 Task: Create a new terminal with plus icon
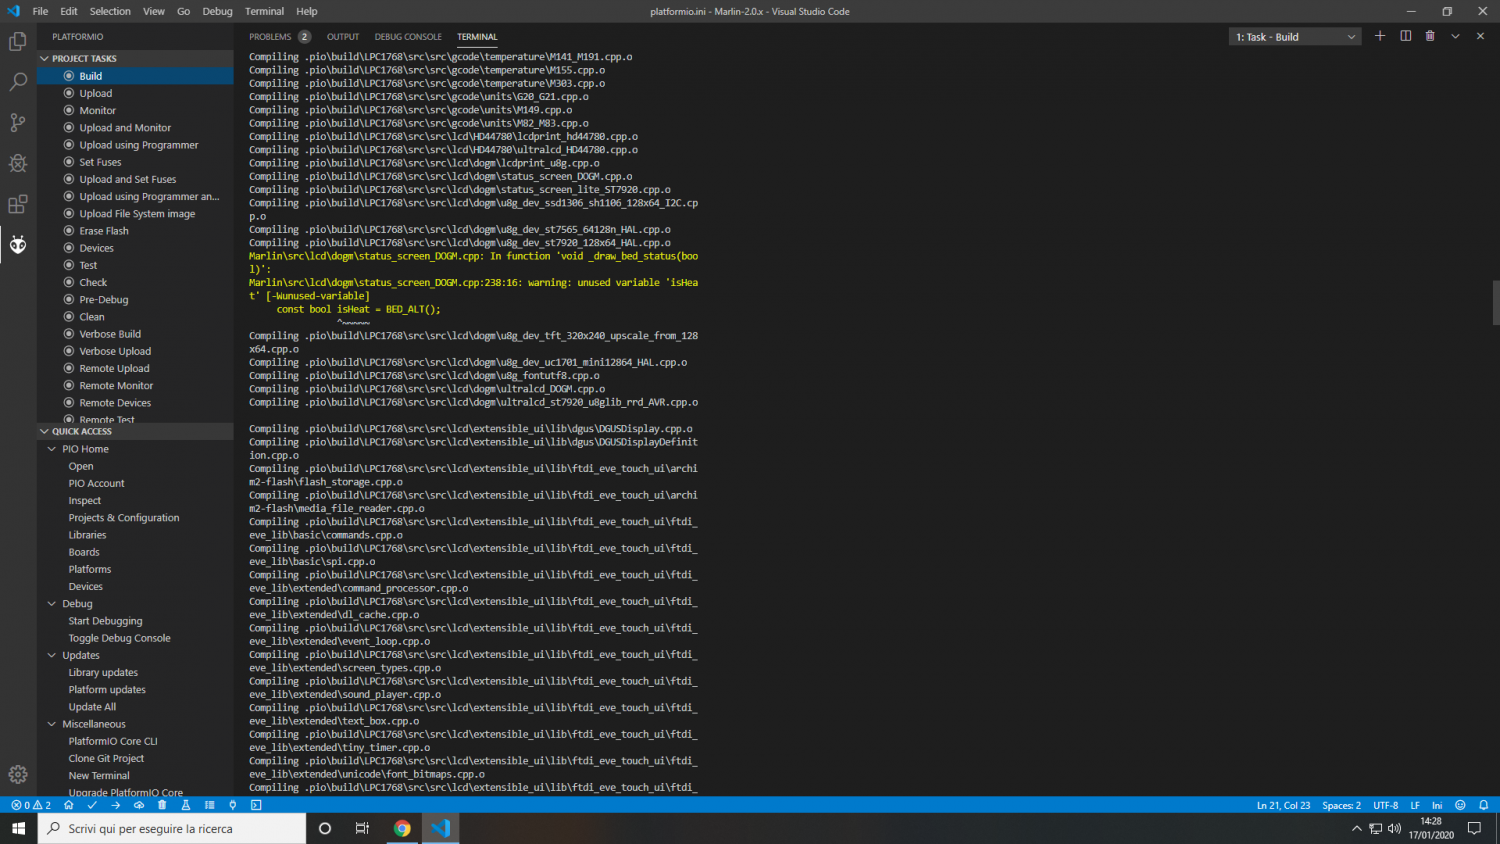(1380, 36)
